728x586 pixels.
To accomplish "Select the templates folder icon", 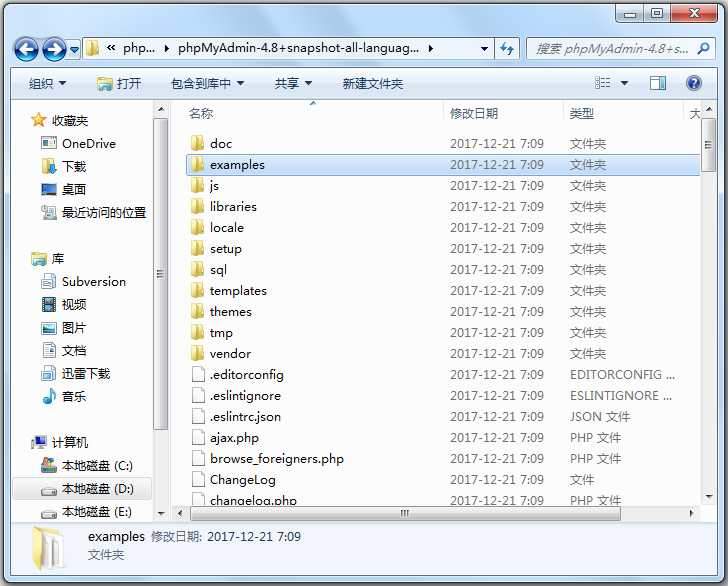I will 198,291.
